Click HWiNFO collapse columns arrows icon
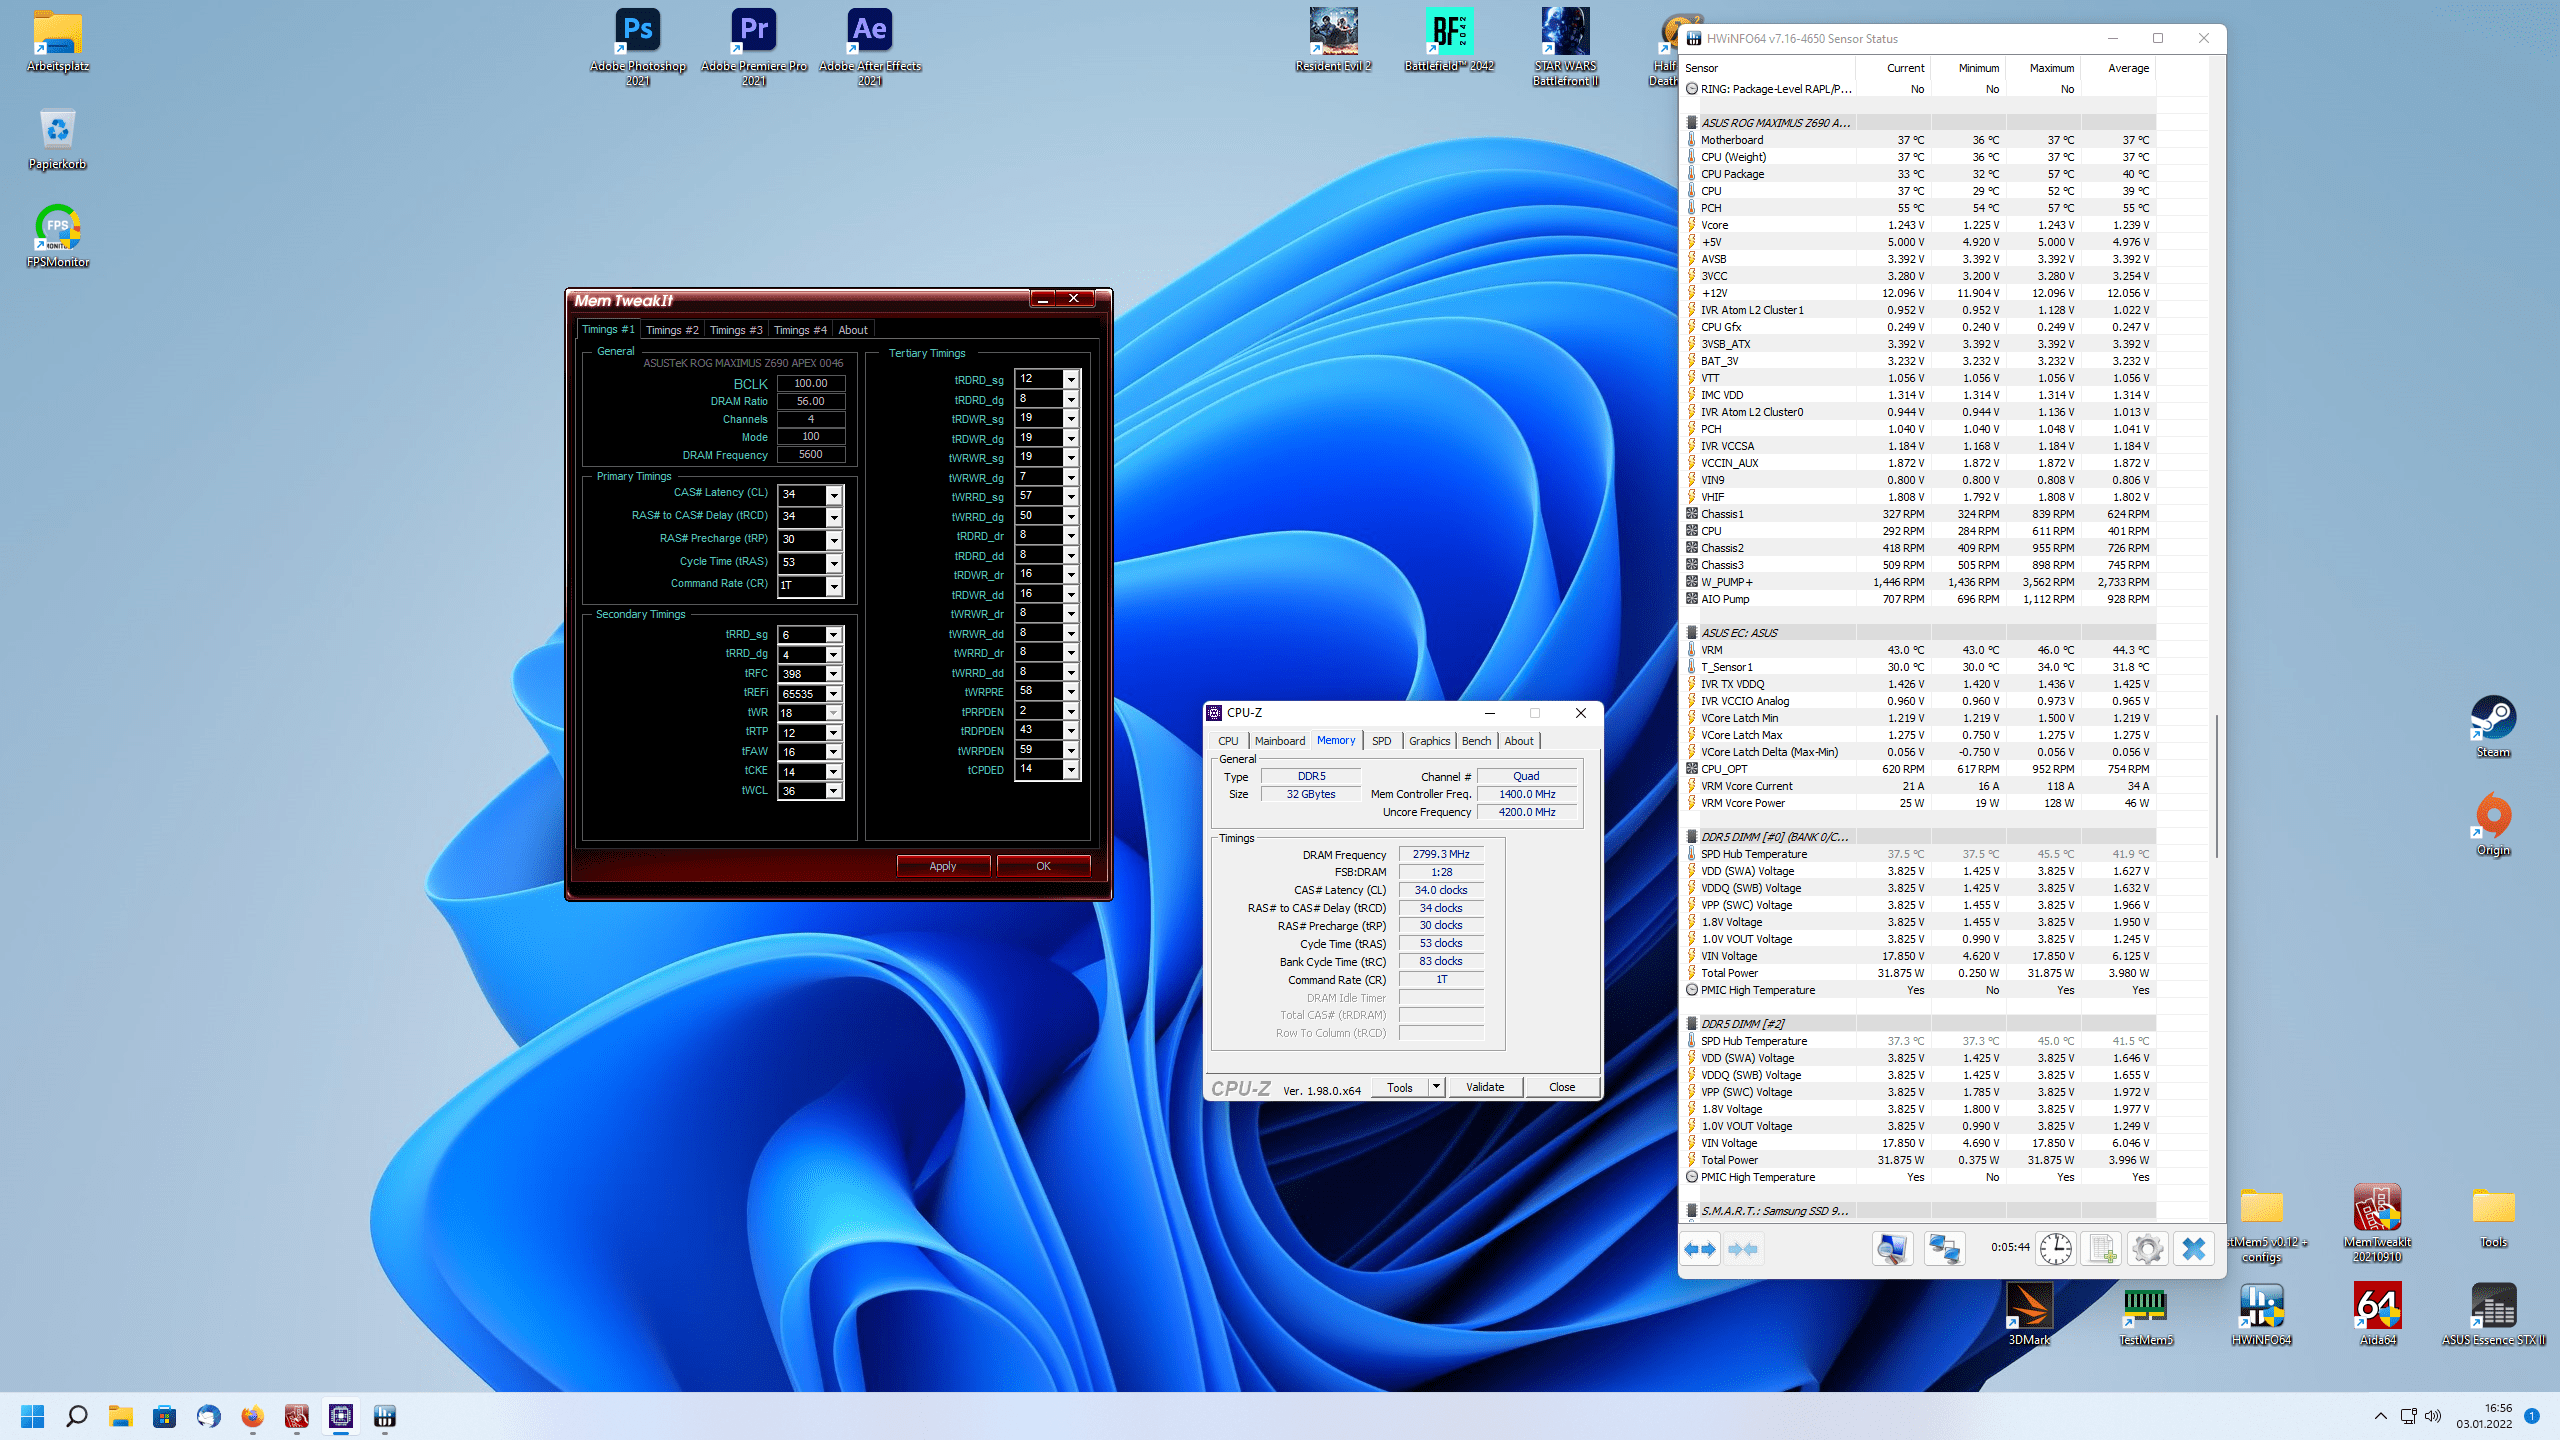Viewport: 2560px width, 1440px height. (1743, 1248)
